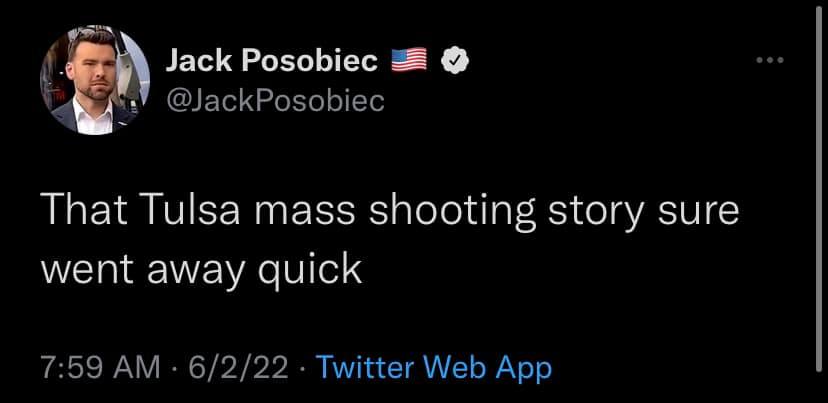Click the American flag emoji
Viewport: 828px width, 403px height.
click(x=410, y=62)
